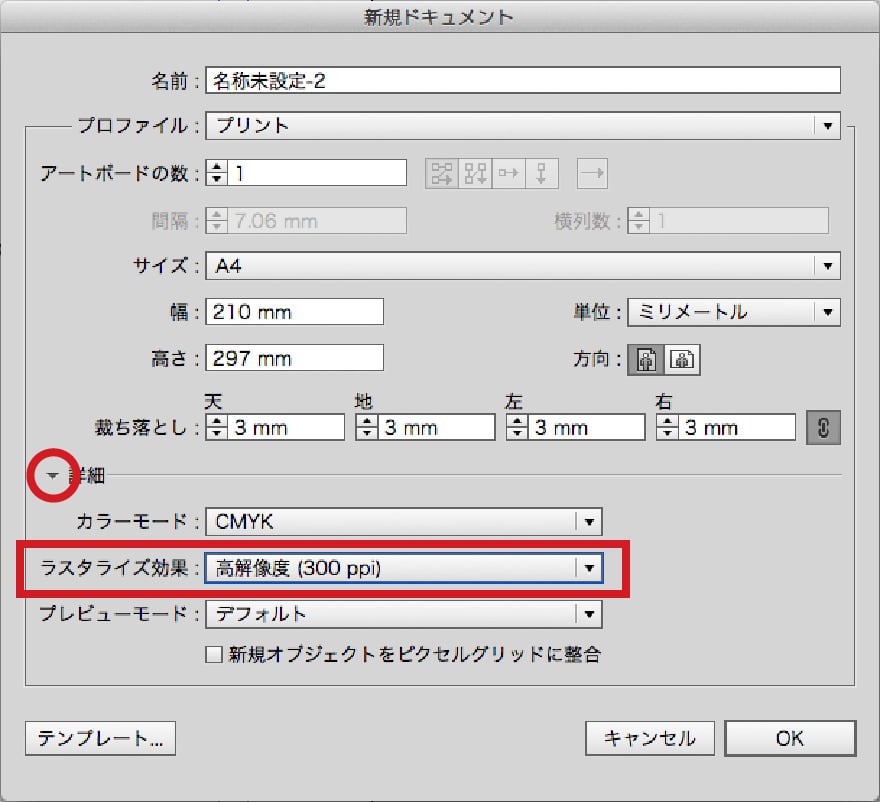The width and height of the screenshot is (880, 802).
Task: Select landscape orientation icon
Action: tap(684, 360)
